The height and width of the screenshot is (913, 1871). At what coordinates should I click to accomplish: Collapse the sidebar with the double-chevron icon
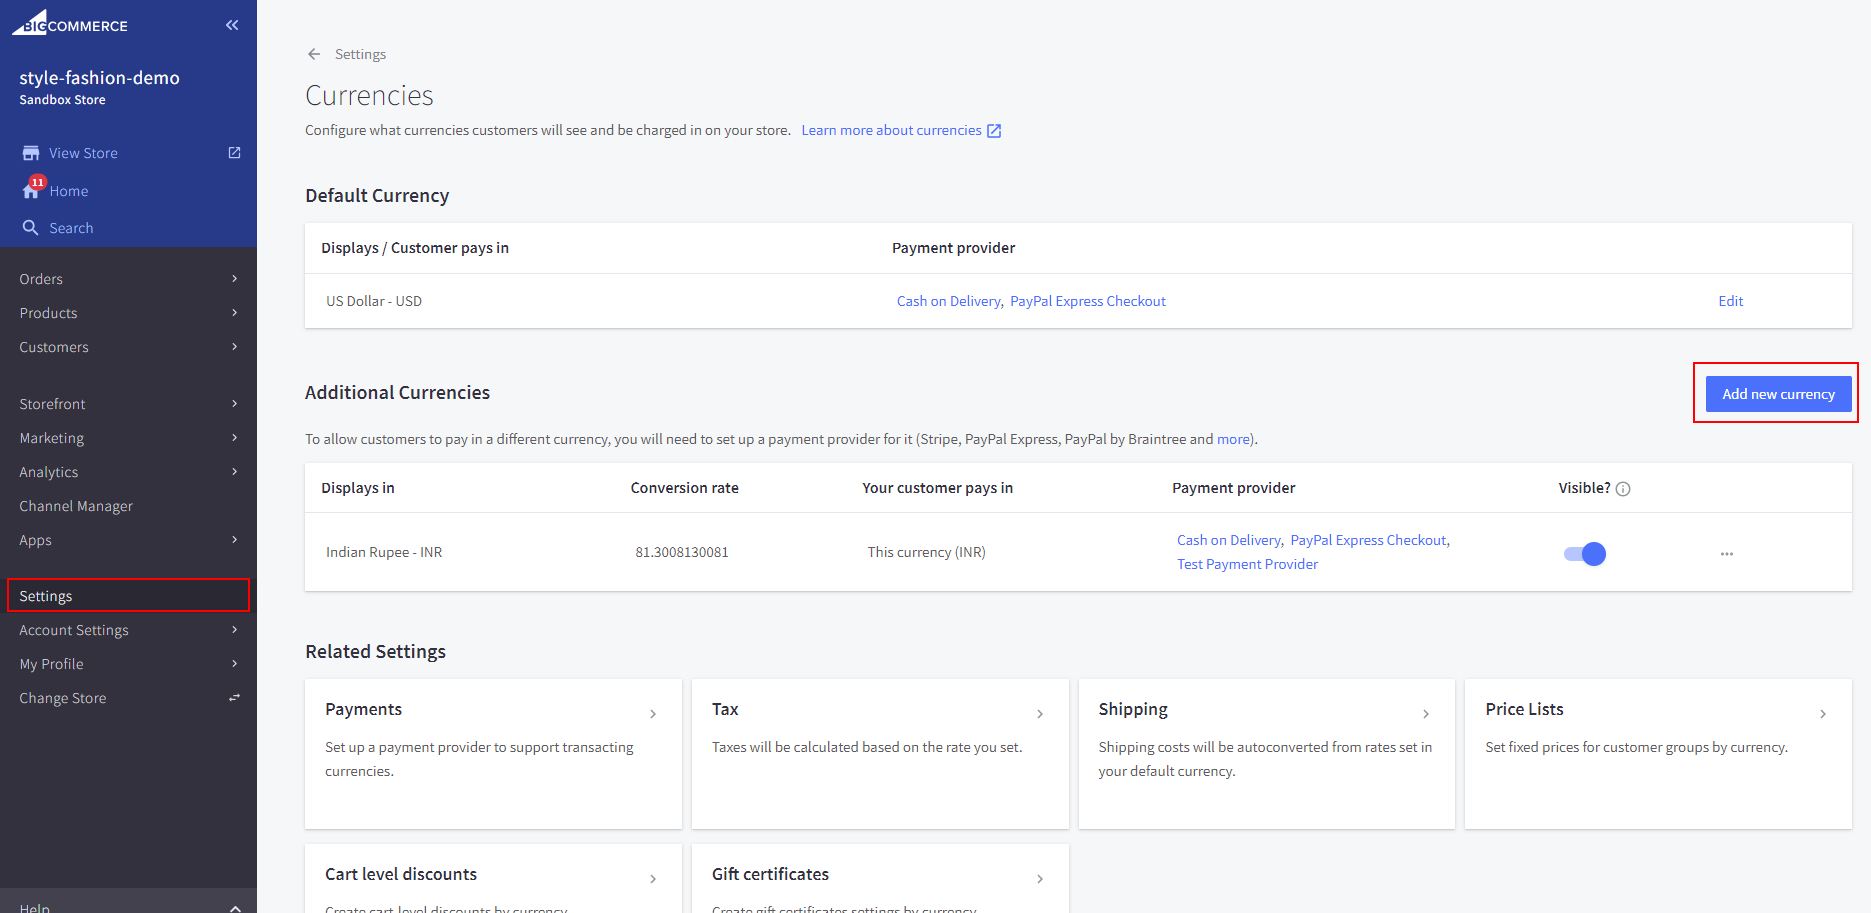(232, 25)
